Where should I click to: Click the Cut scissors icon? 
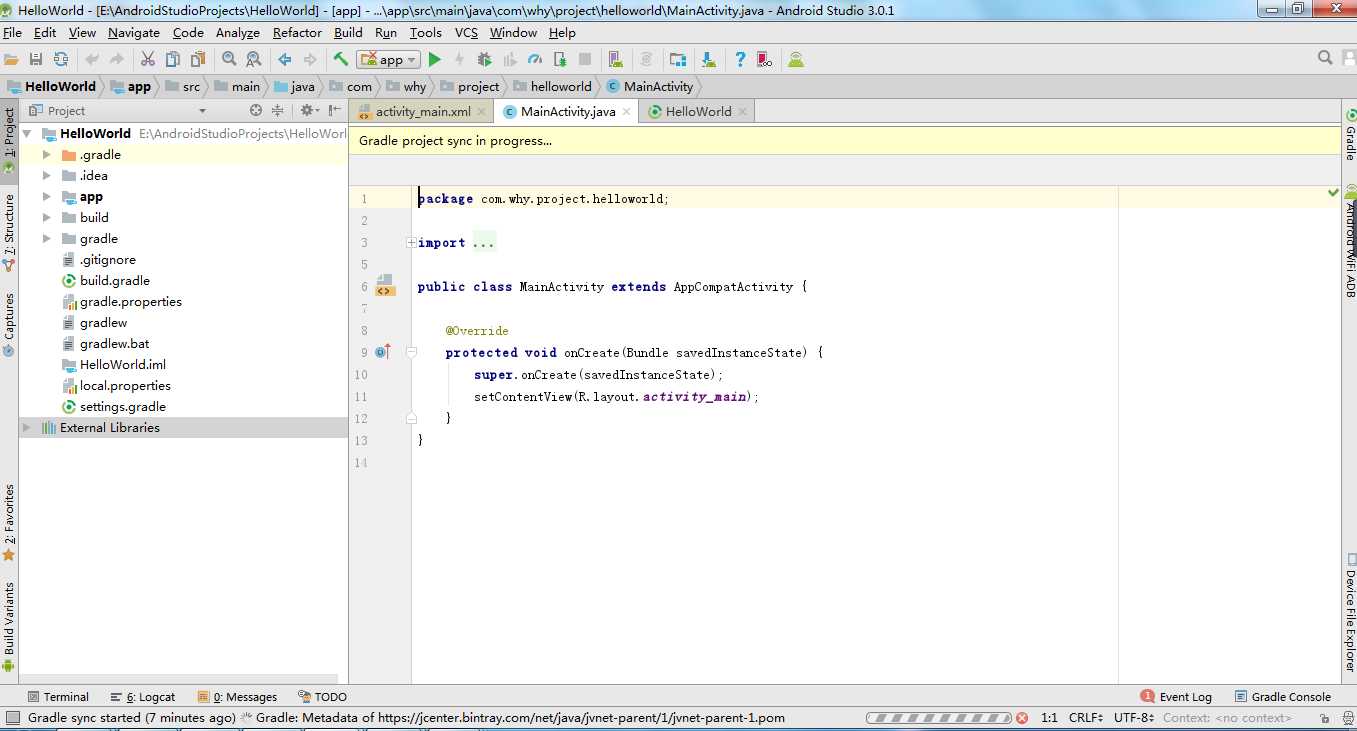[x=148, y=60]
